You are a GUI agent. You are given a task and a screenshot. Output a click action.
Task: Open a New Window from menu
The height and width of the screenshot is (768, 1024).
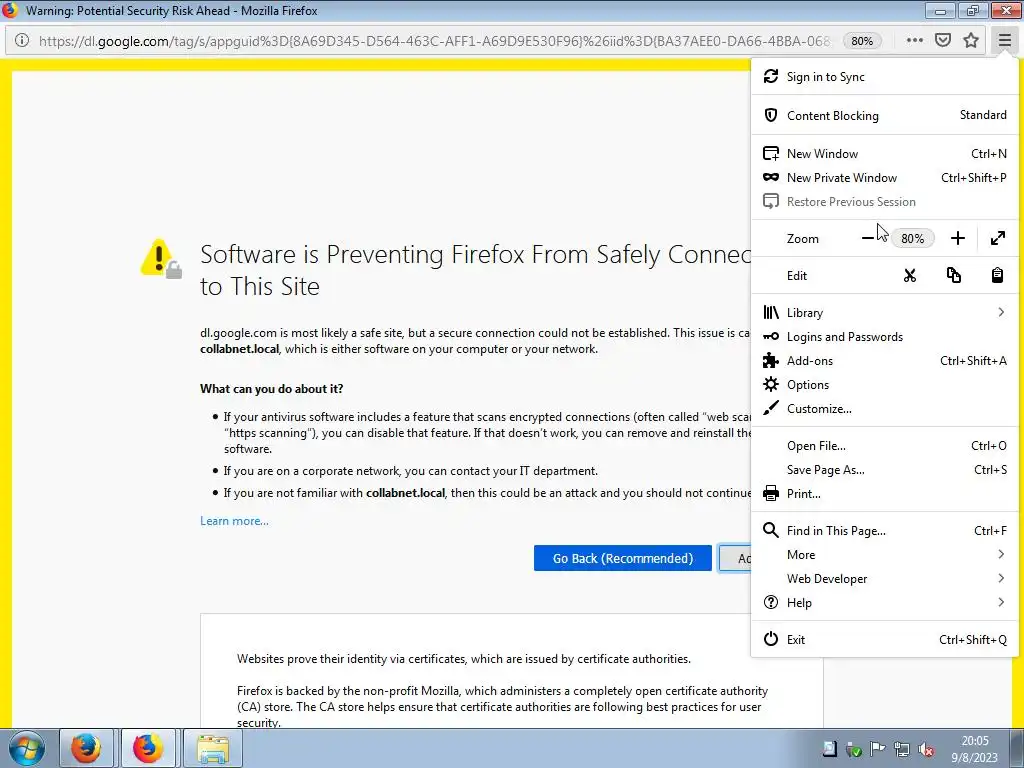pos(885,153)
